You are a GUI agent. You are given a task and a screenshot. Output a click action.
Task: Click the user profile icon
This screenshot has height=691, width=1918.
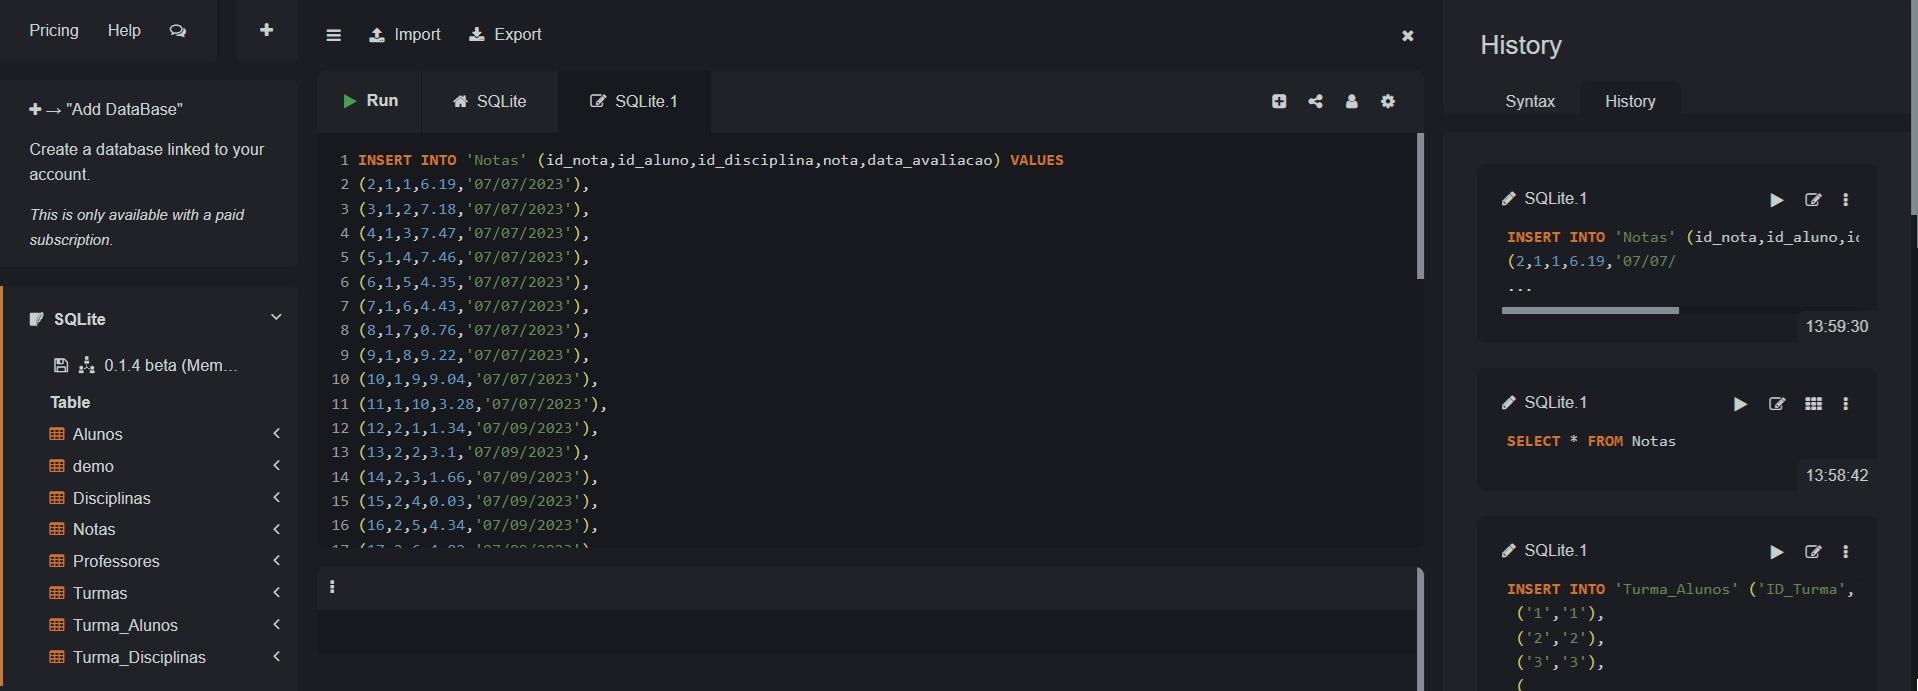click(x=1351, y=101)
